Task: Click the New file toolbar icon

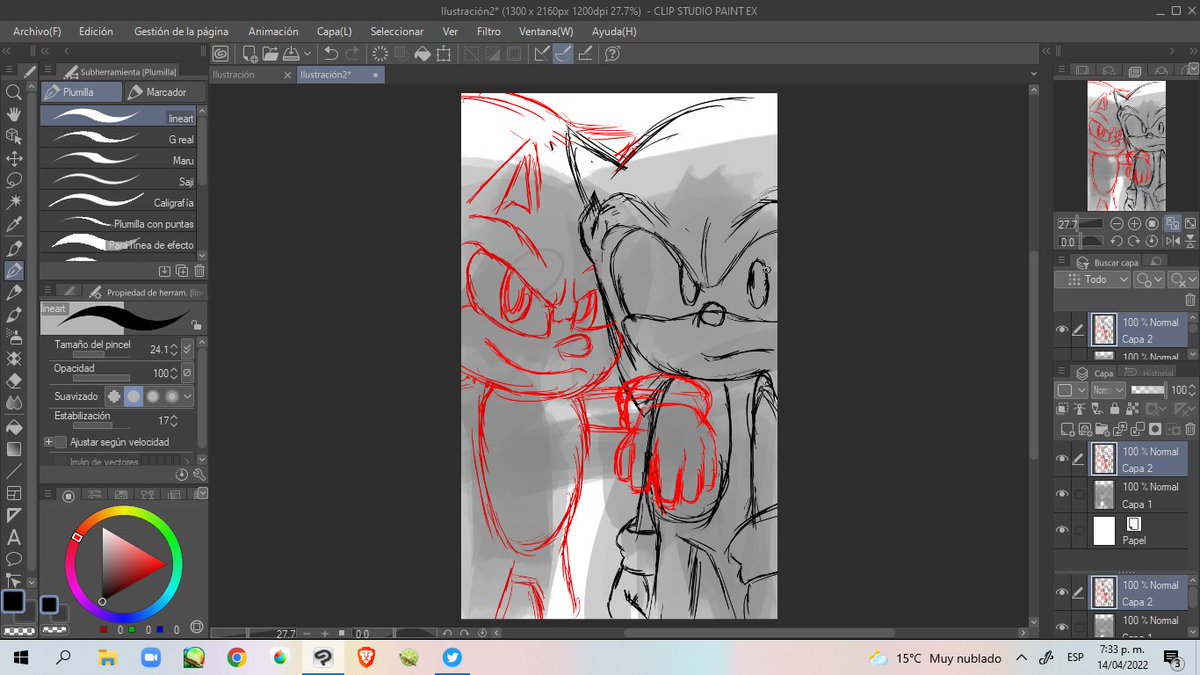Action: point(250,54)
